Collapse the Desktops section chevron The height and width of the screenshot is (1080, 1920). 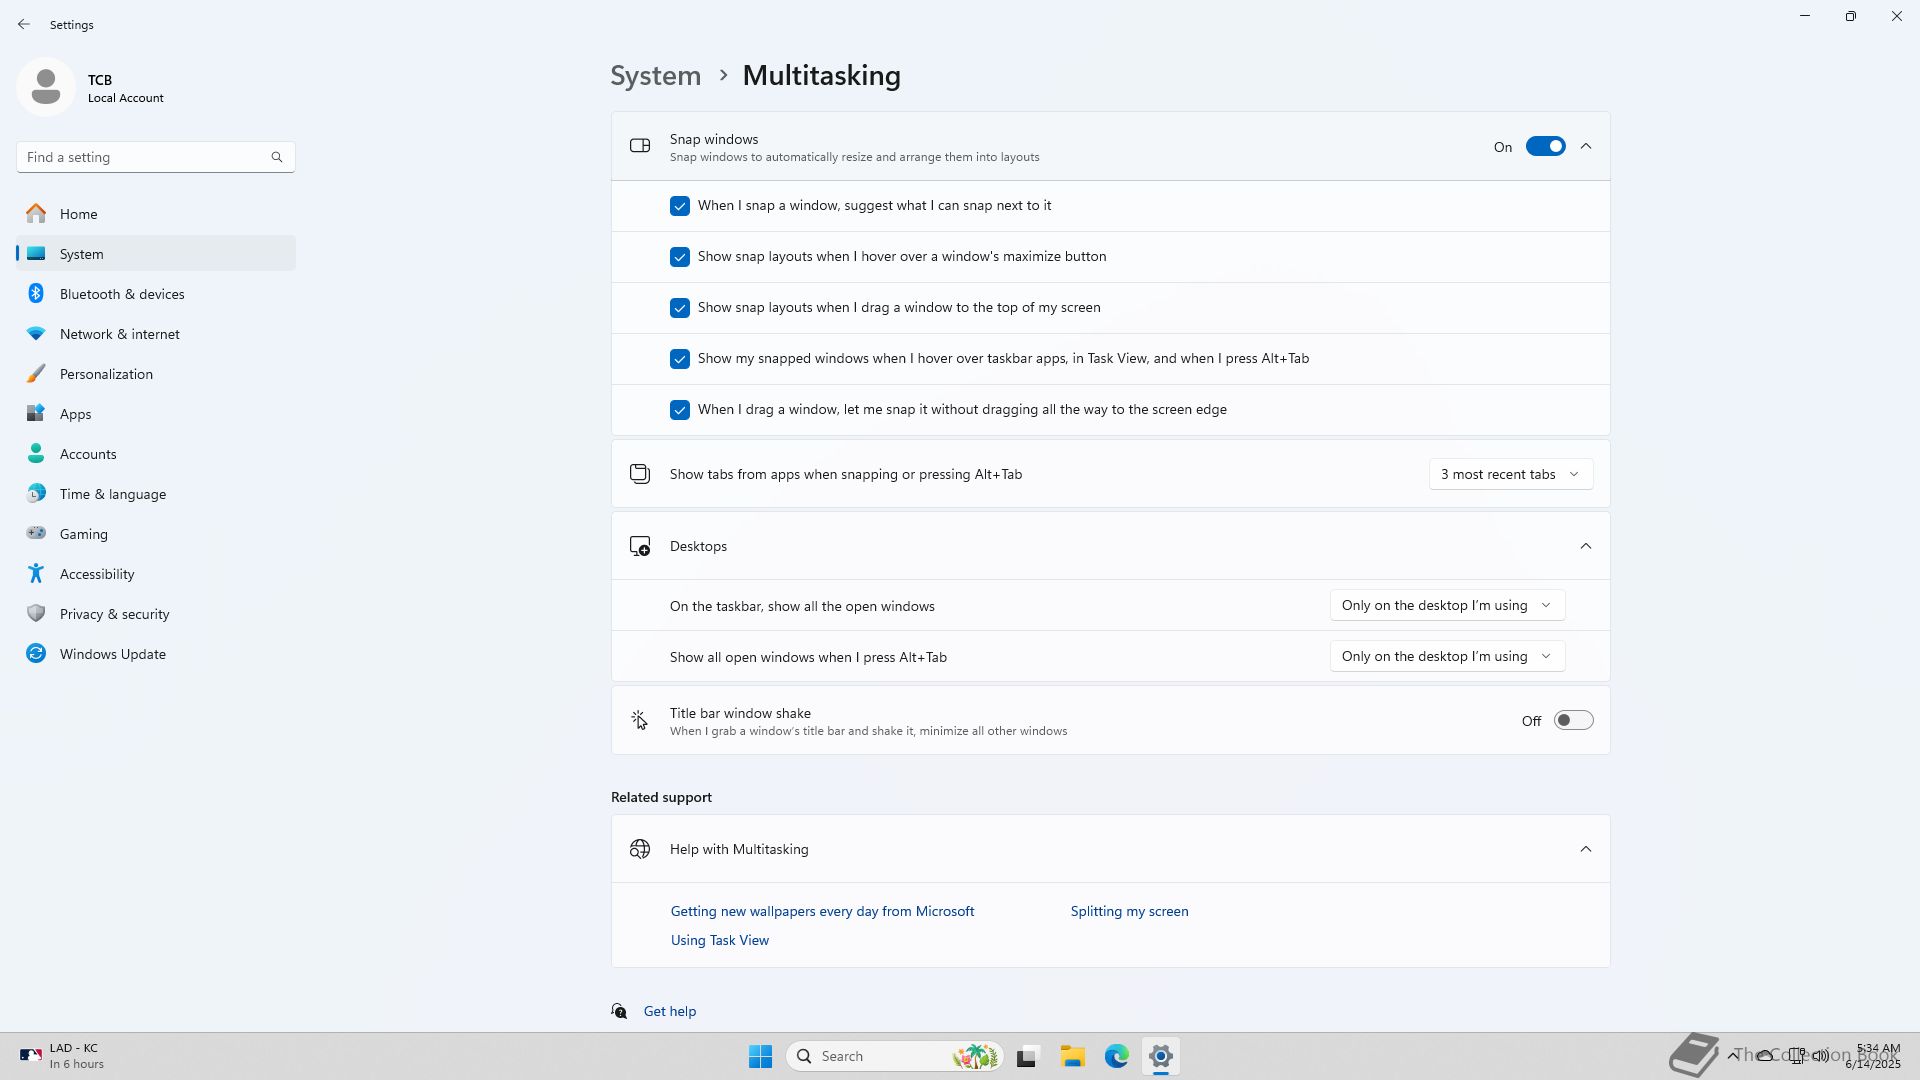coord(1585,546)
